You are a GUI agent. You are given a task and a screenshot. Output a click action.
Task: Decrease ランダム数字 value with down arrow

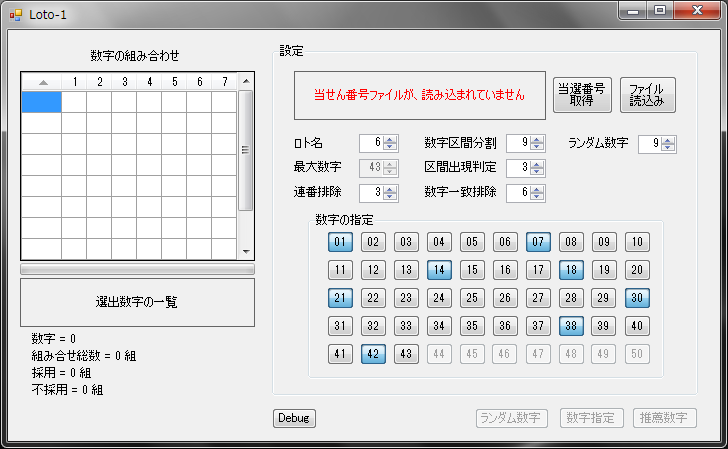point(668,148)
